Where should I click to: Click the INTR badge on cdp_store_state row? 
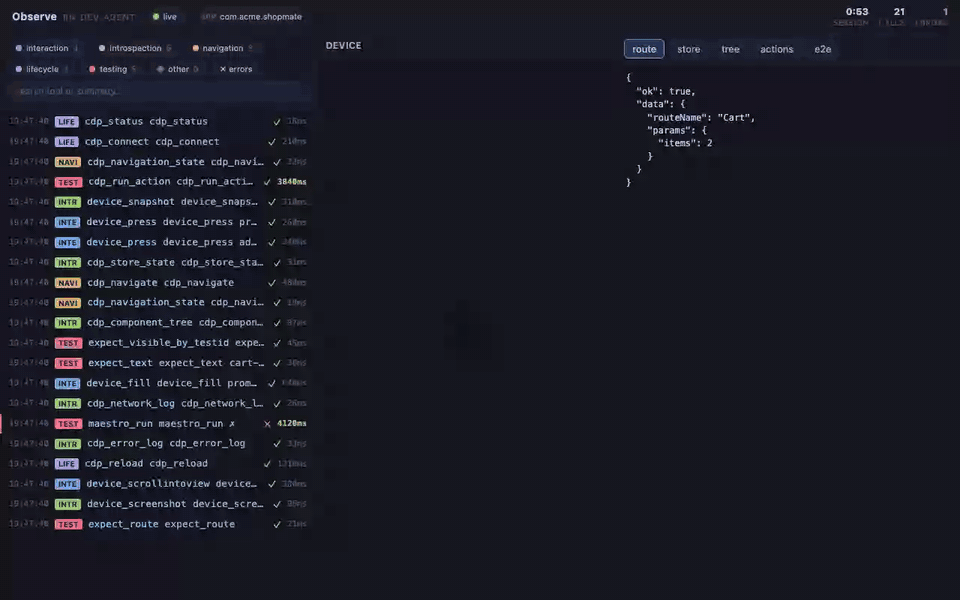pos(67,263)
